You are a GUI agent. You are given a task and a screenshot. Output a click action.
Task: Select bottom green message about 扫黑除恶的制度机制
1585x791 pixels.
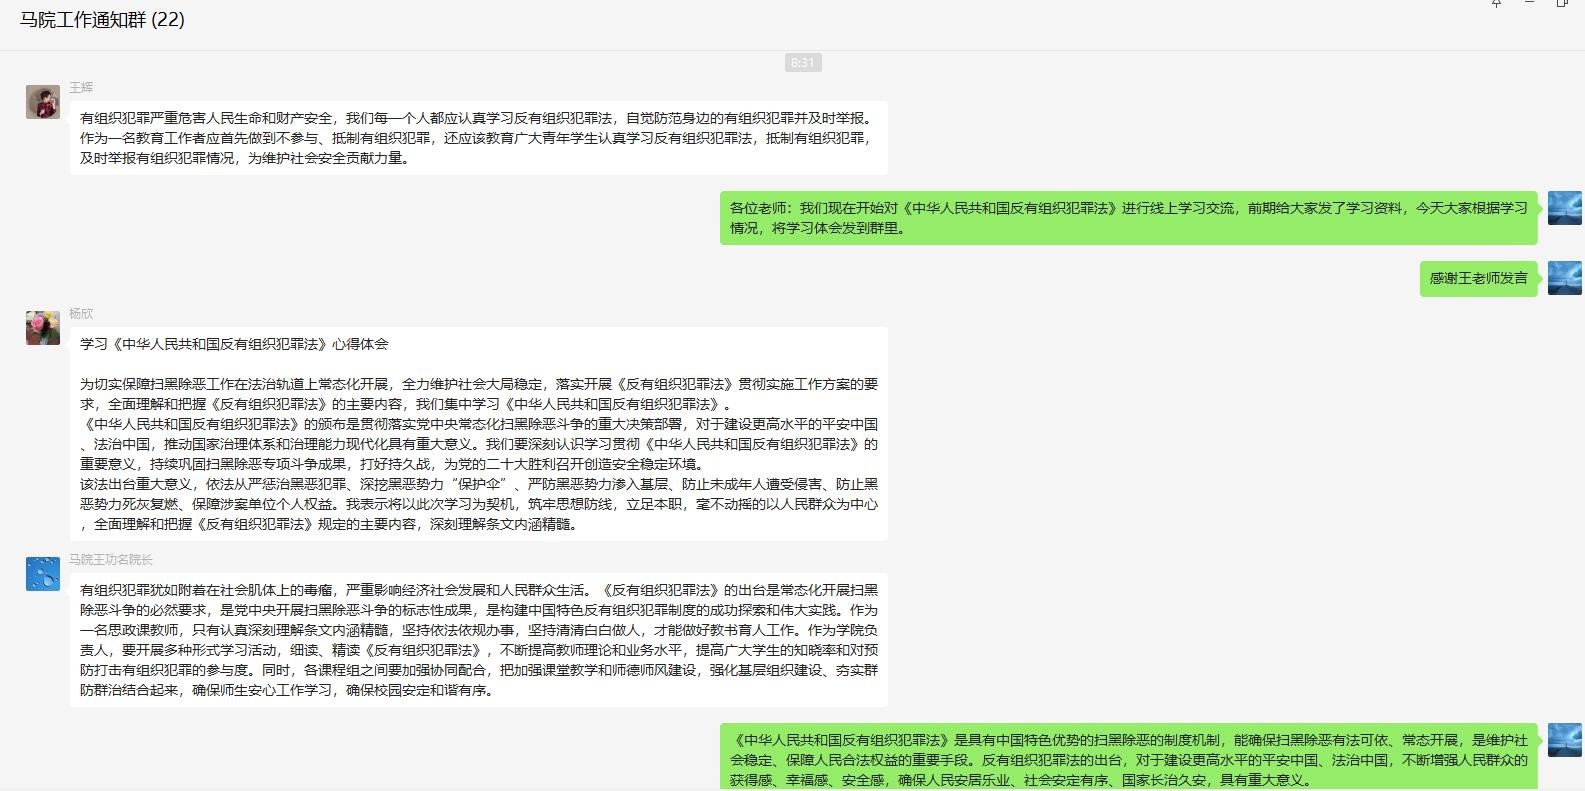pyautogui.click(x=1128, y=759)
